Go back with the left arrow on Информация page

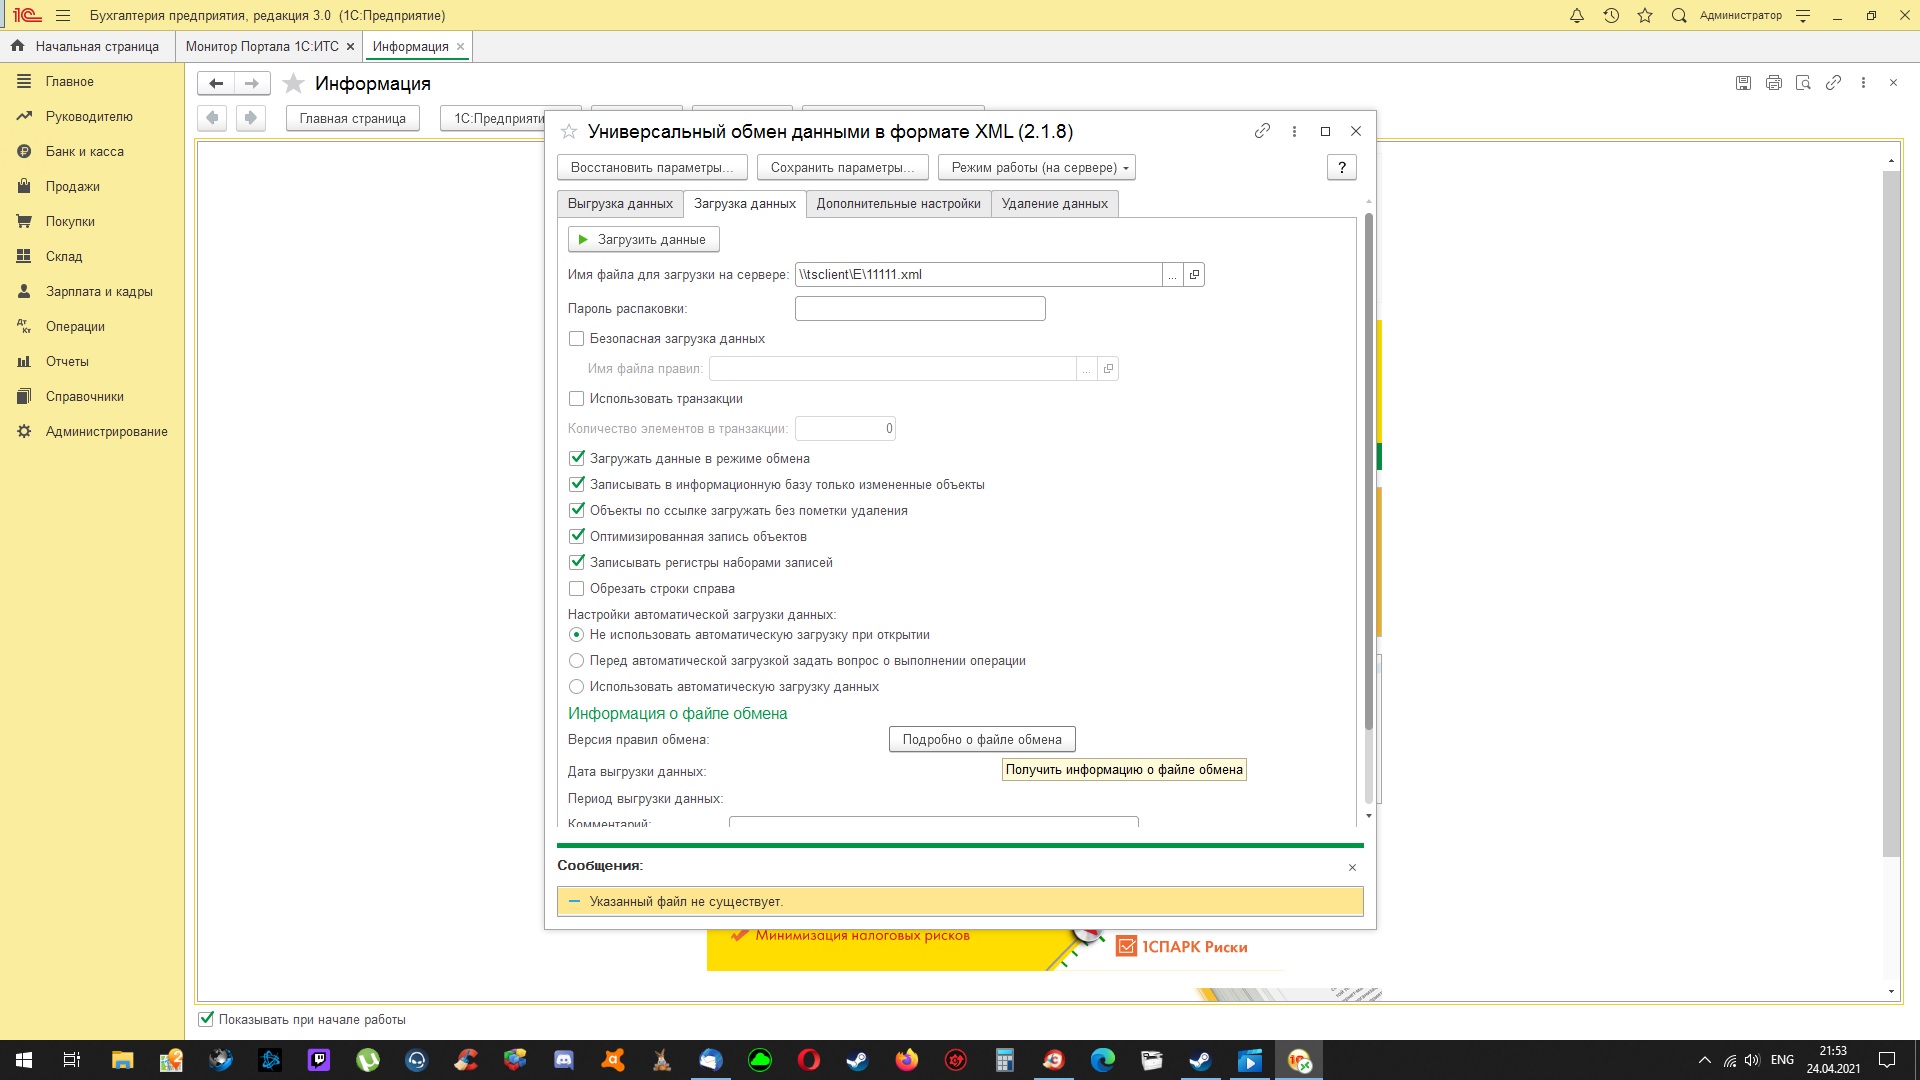[216, 83]
